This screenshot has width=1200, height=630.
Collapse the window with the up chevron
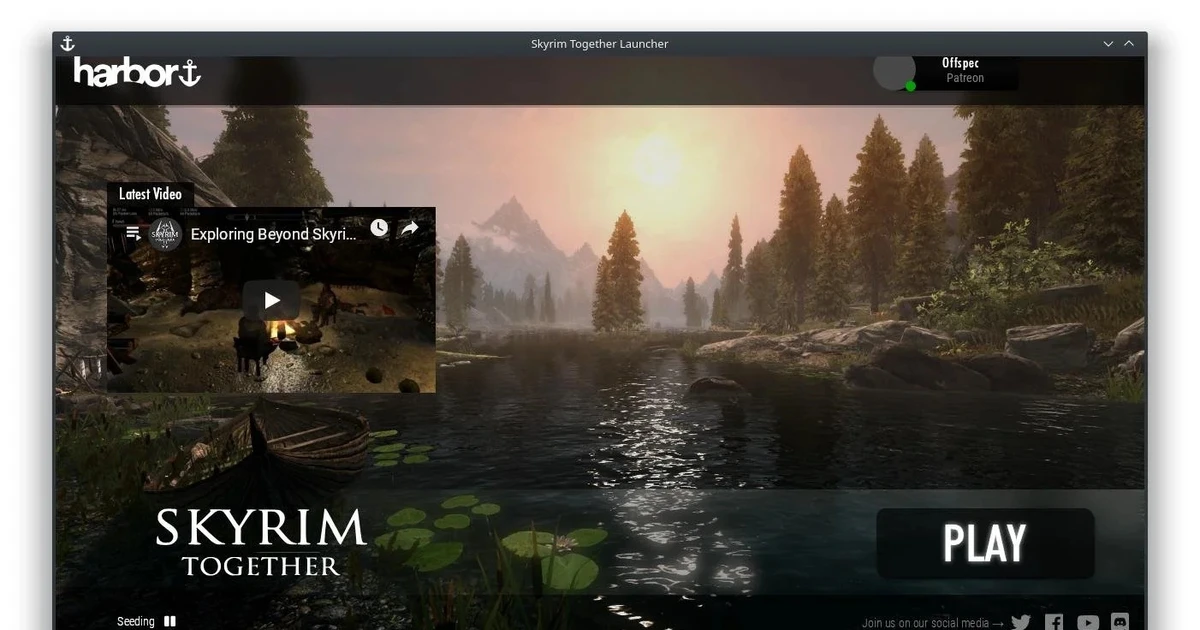point(1129,43)
